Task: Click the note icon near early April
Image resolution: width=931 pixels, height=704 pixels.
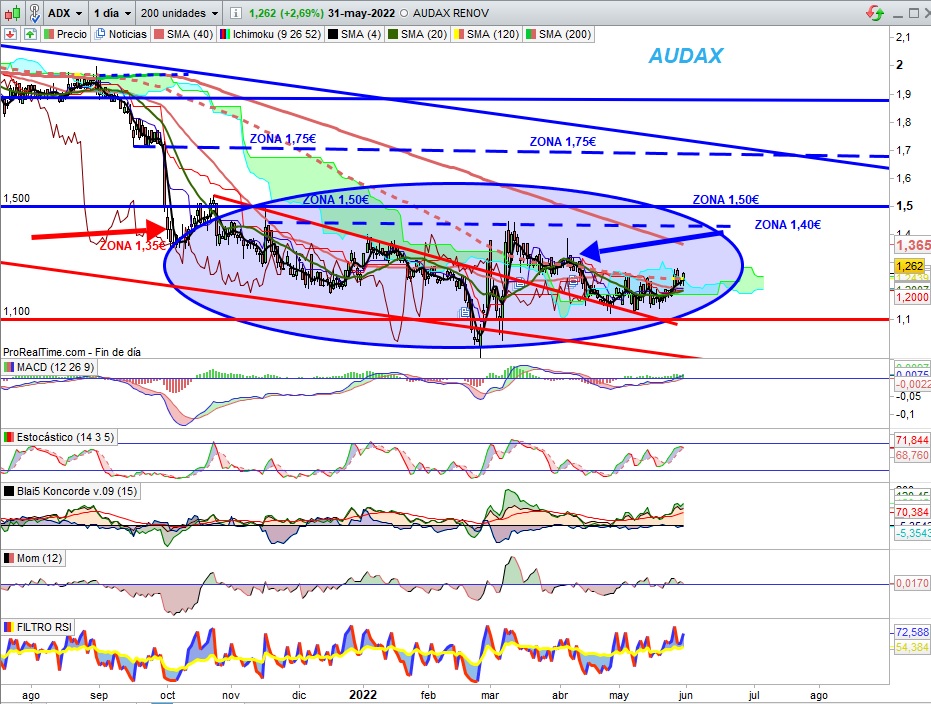Action: pos(573,281)
